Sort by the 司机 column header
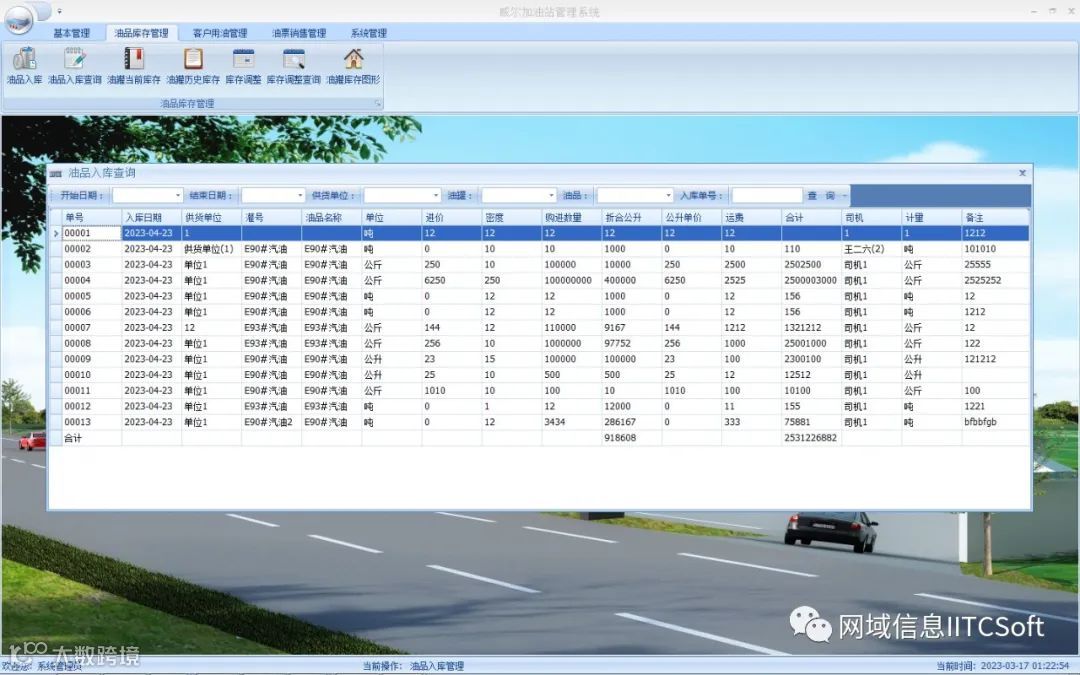 [871, 218]
